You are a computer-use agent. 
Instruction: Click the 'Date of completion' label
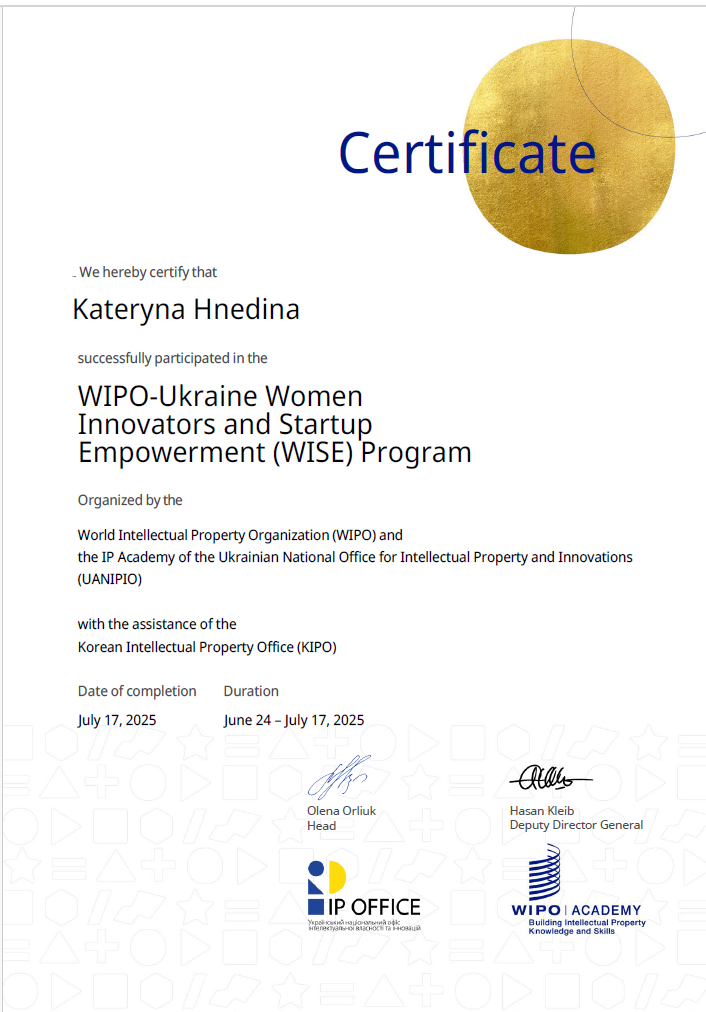(x=137, y=691)
